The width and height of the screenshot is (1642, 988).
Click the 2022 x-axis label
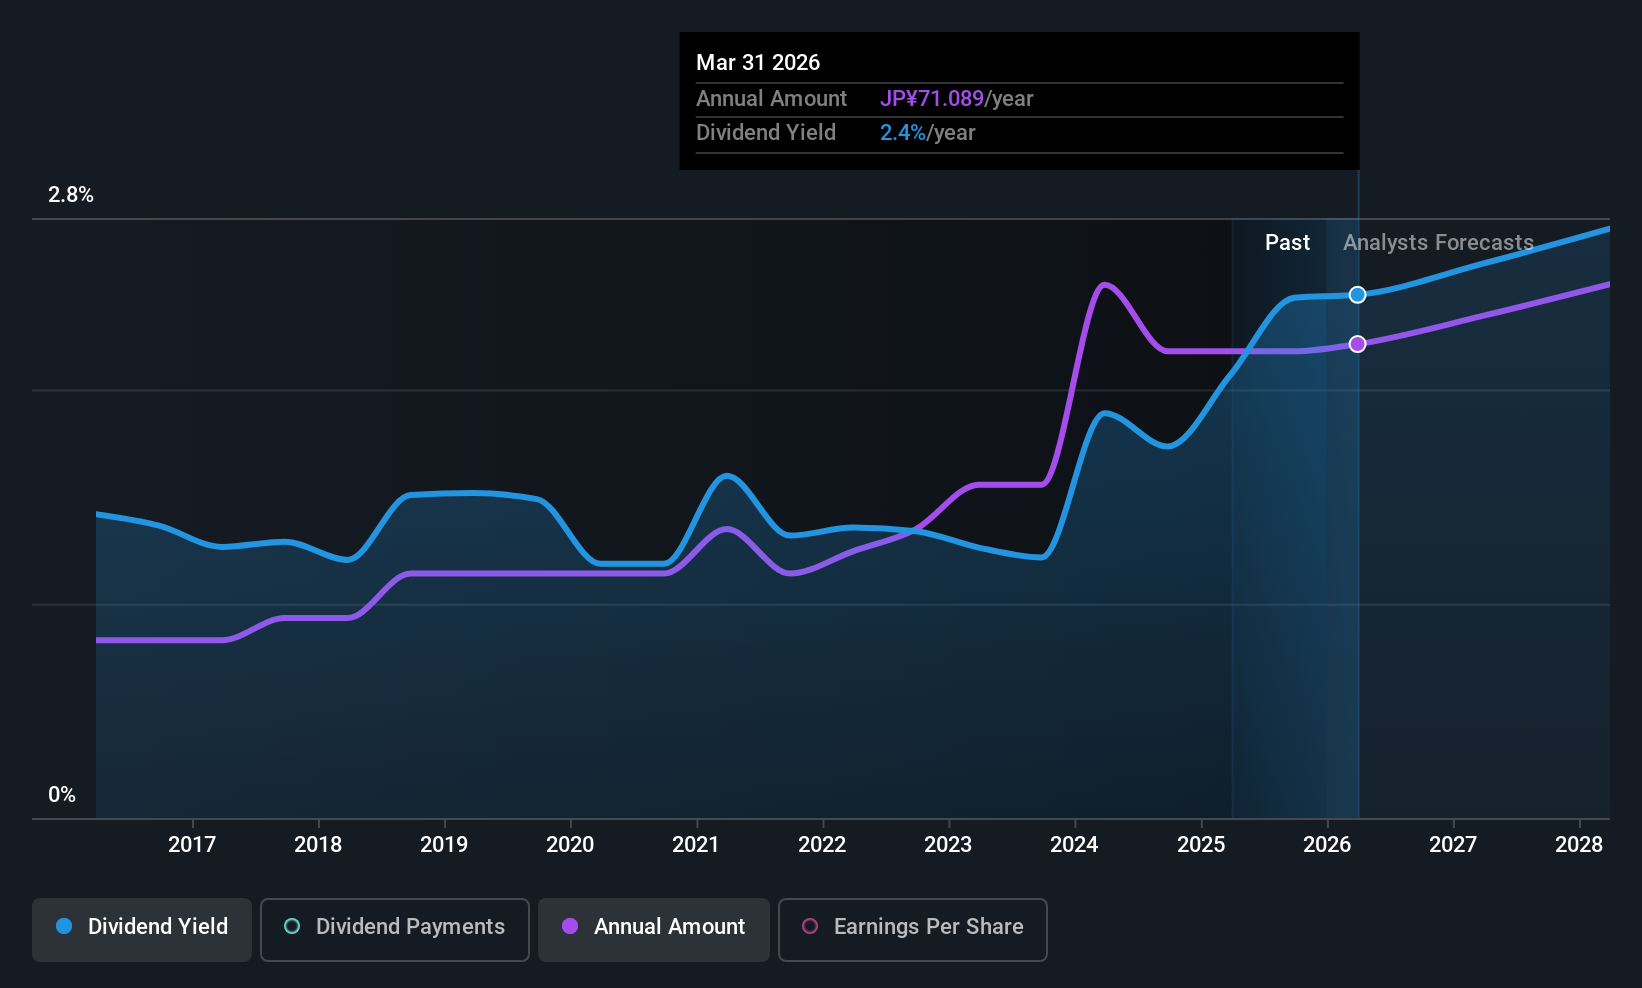[822, 845]
